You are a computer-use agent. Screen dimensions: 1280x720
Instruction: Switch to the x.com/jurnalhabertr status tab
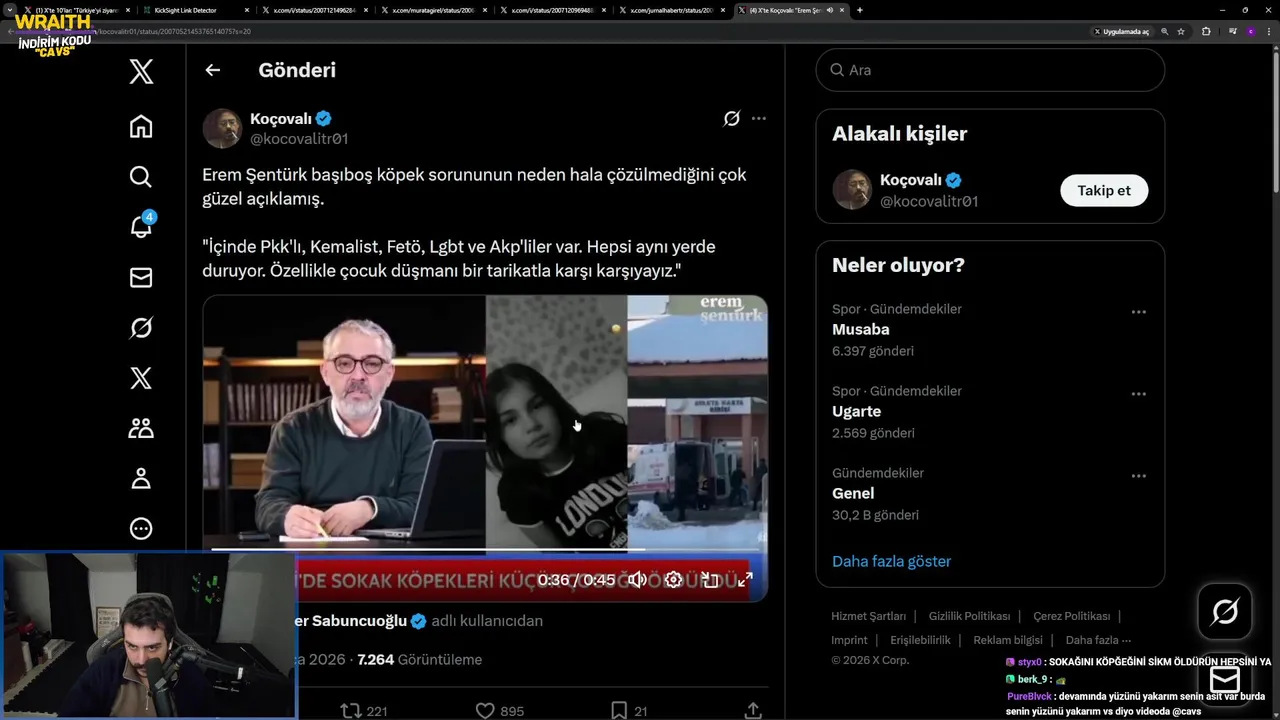pos(673,10)
